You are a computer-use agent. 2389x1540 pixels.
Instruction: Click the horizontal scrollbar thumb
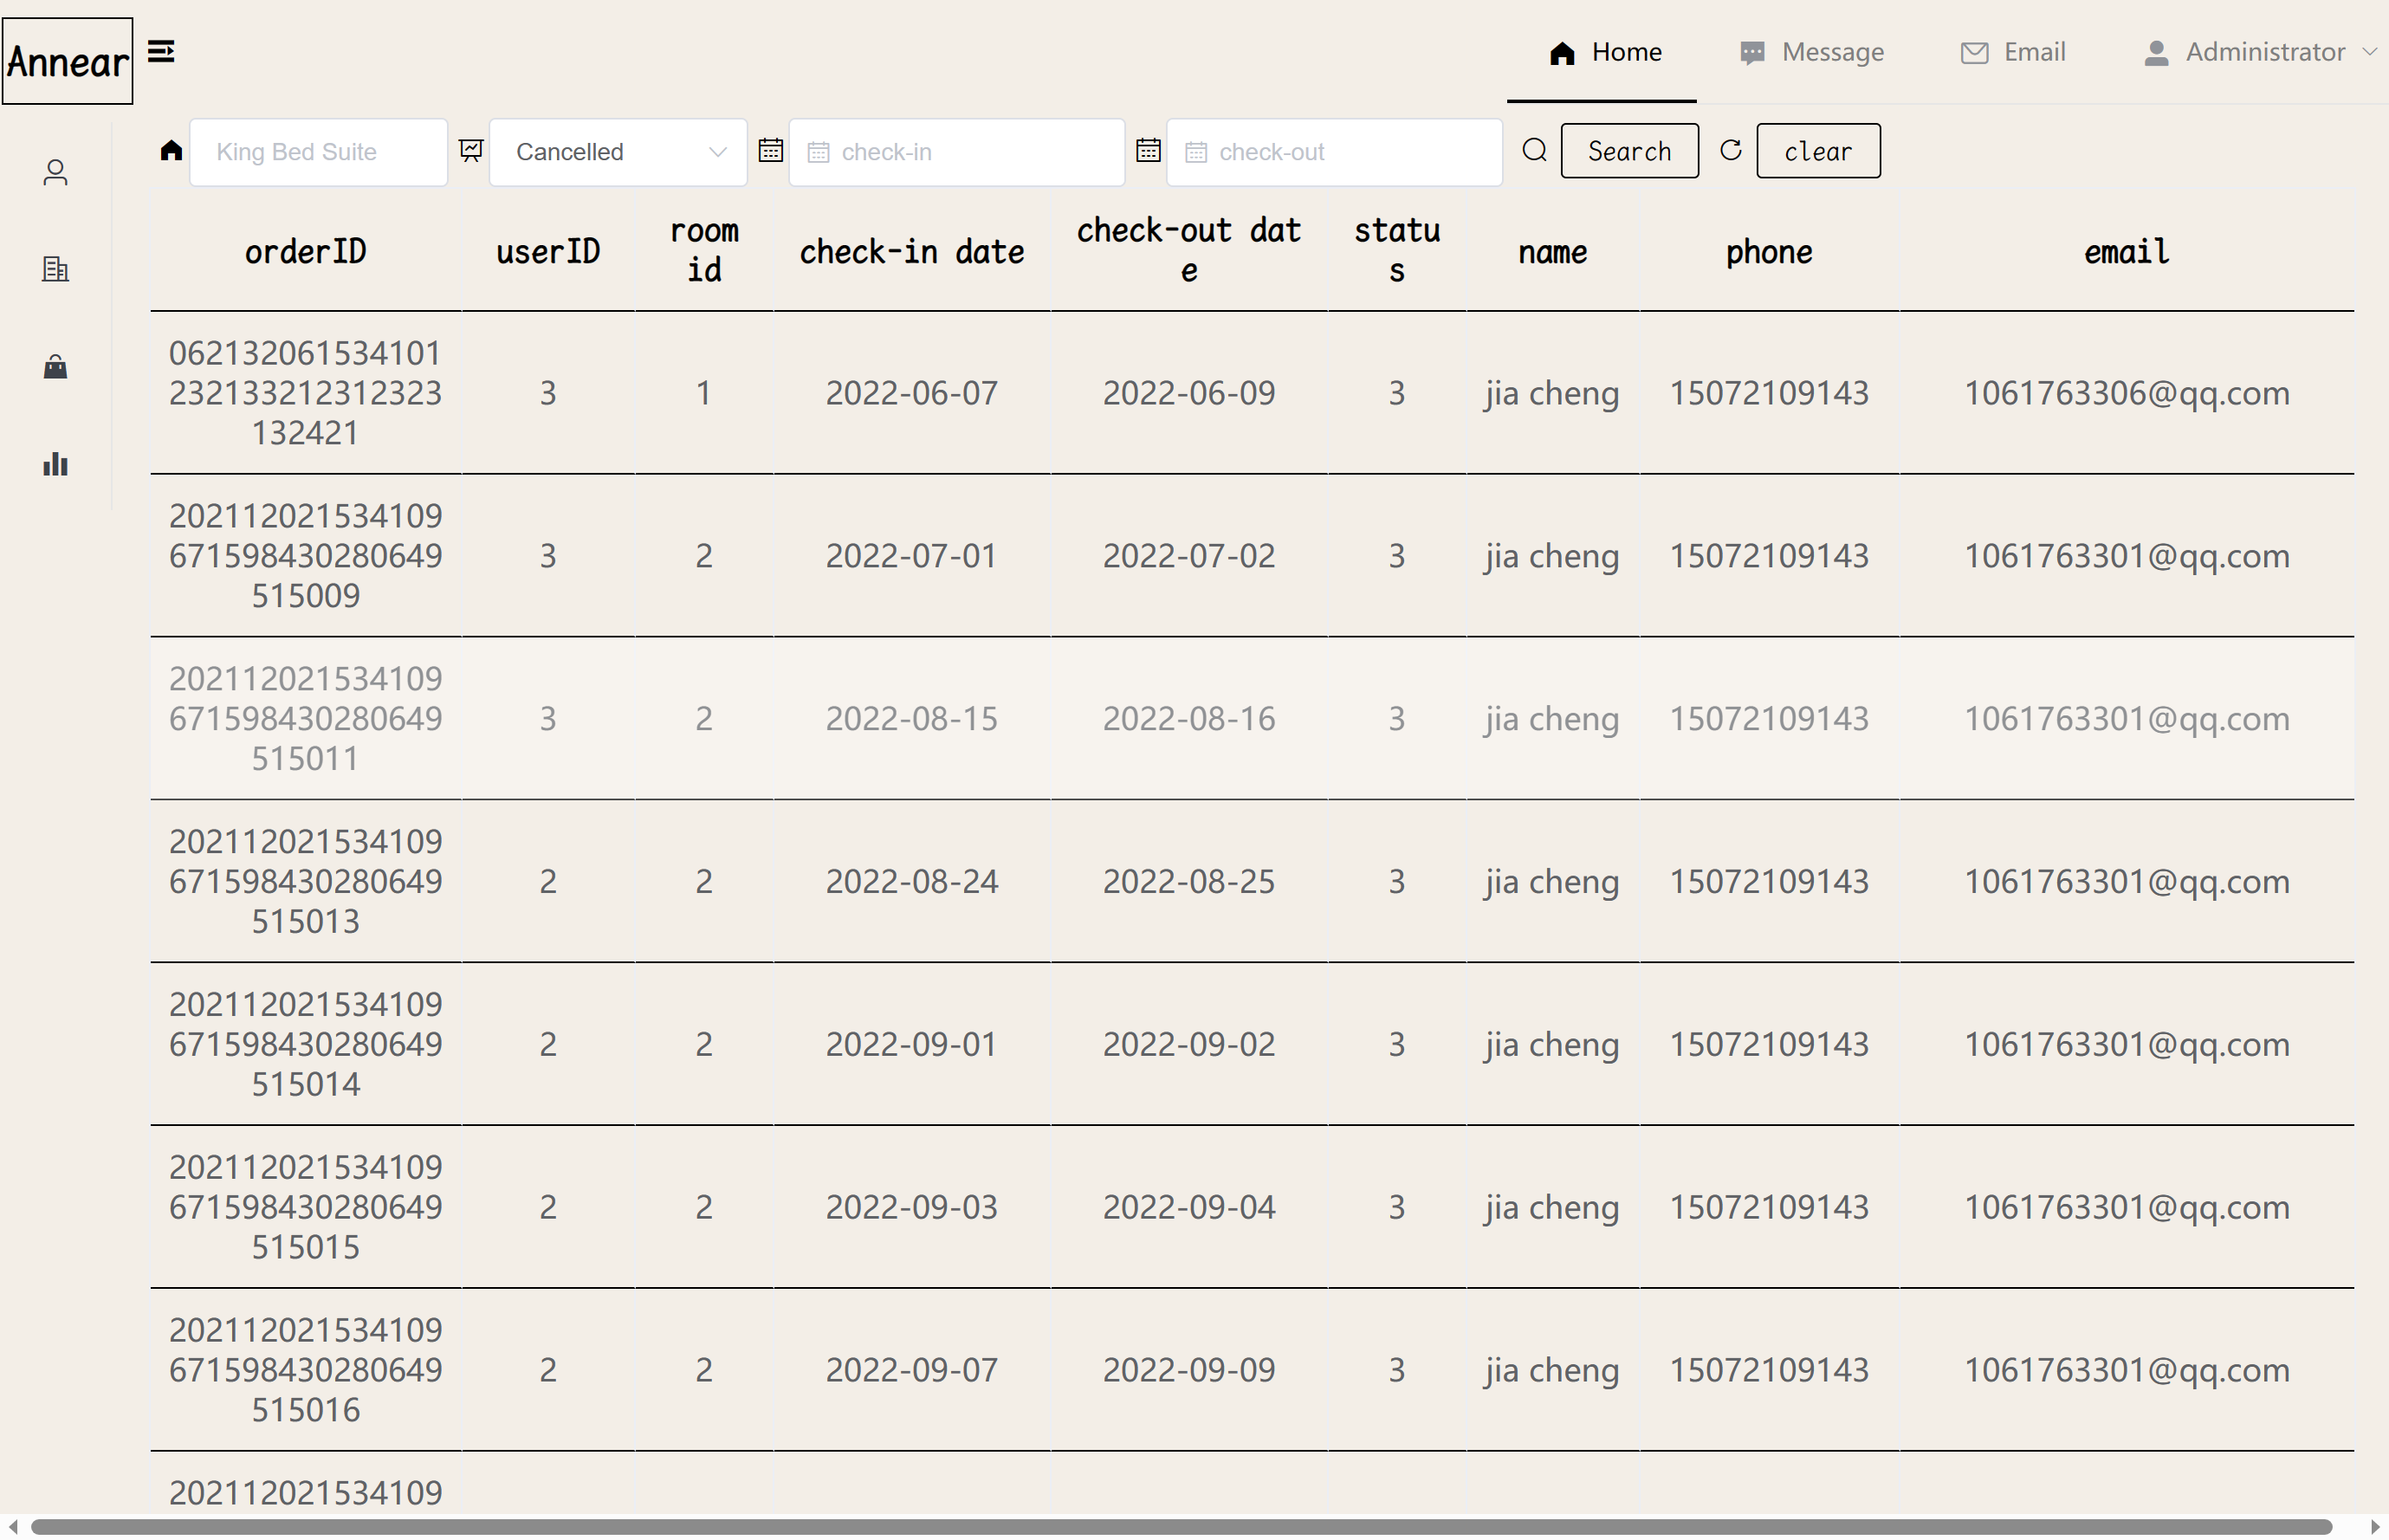pos(1180,1527)
